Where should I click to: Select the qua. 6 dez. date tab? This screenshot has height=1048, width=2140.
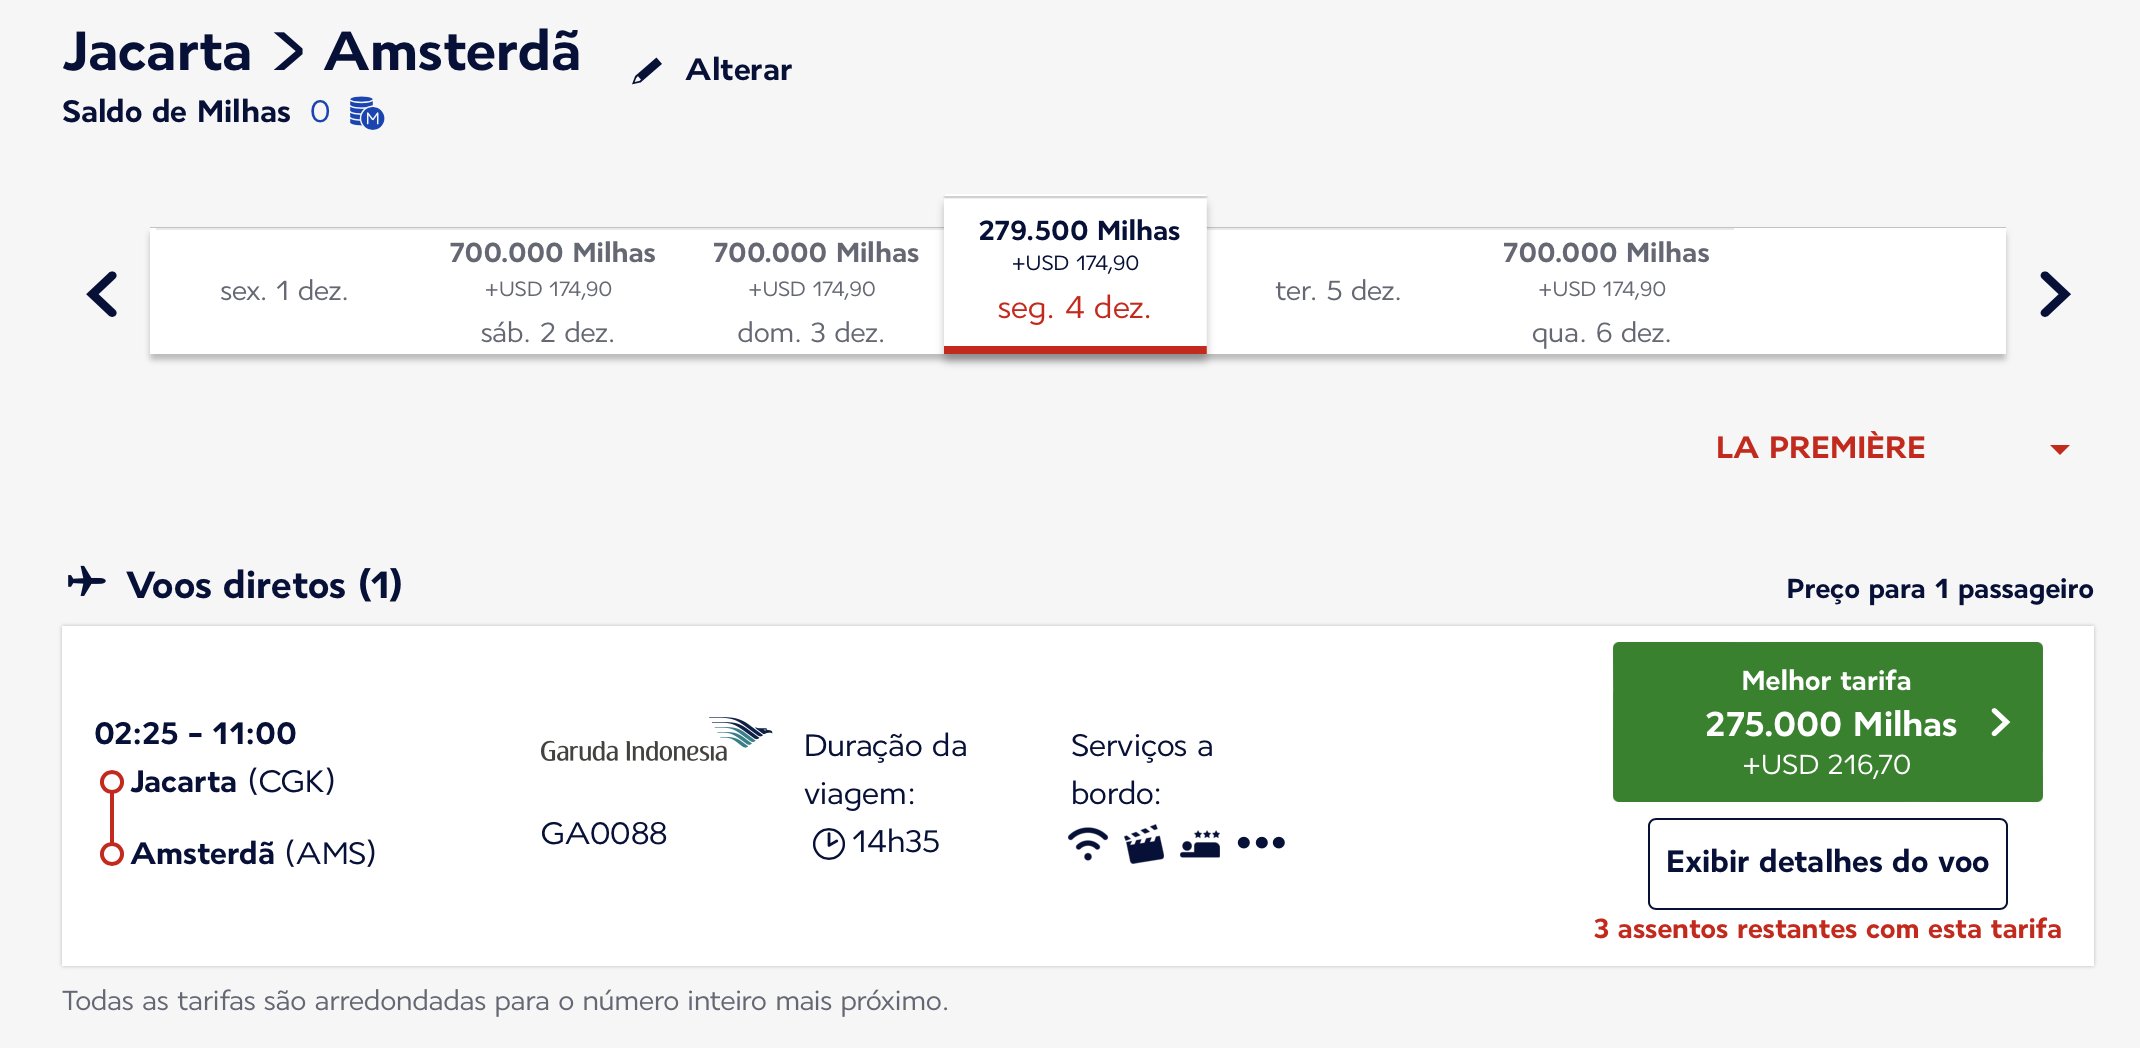click(1603, 291)
